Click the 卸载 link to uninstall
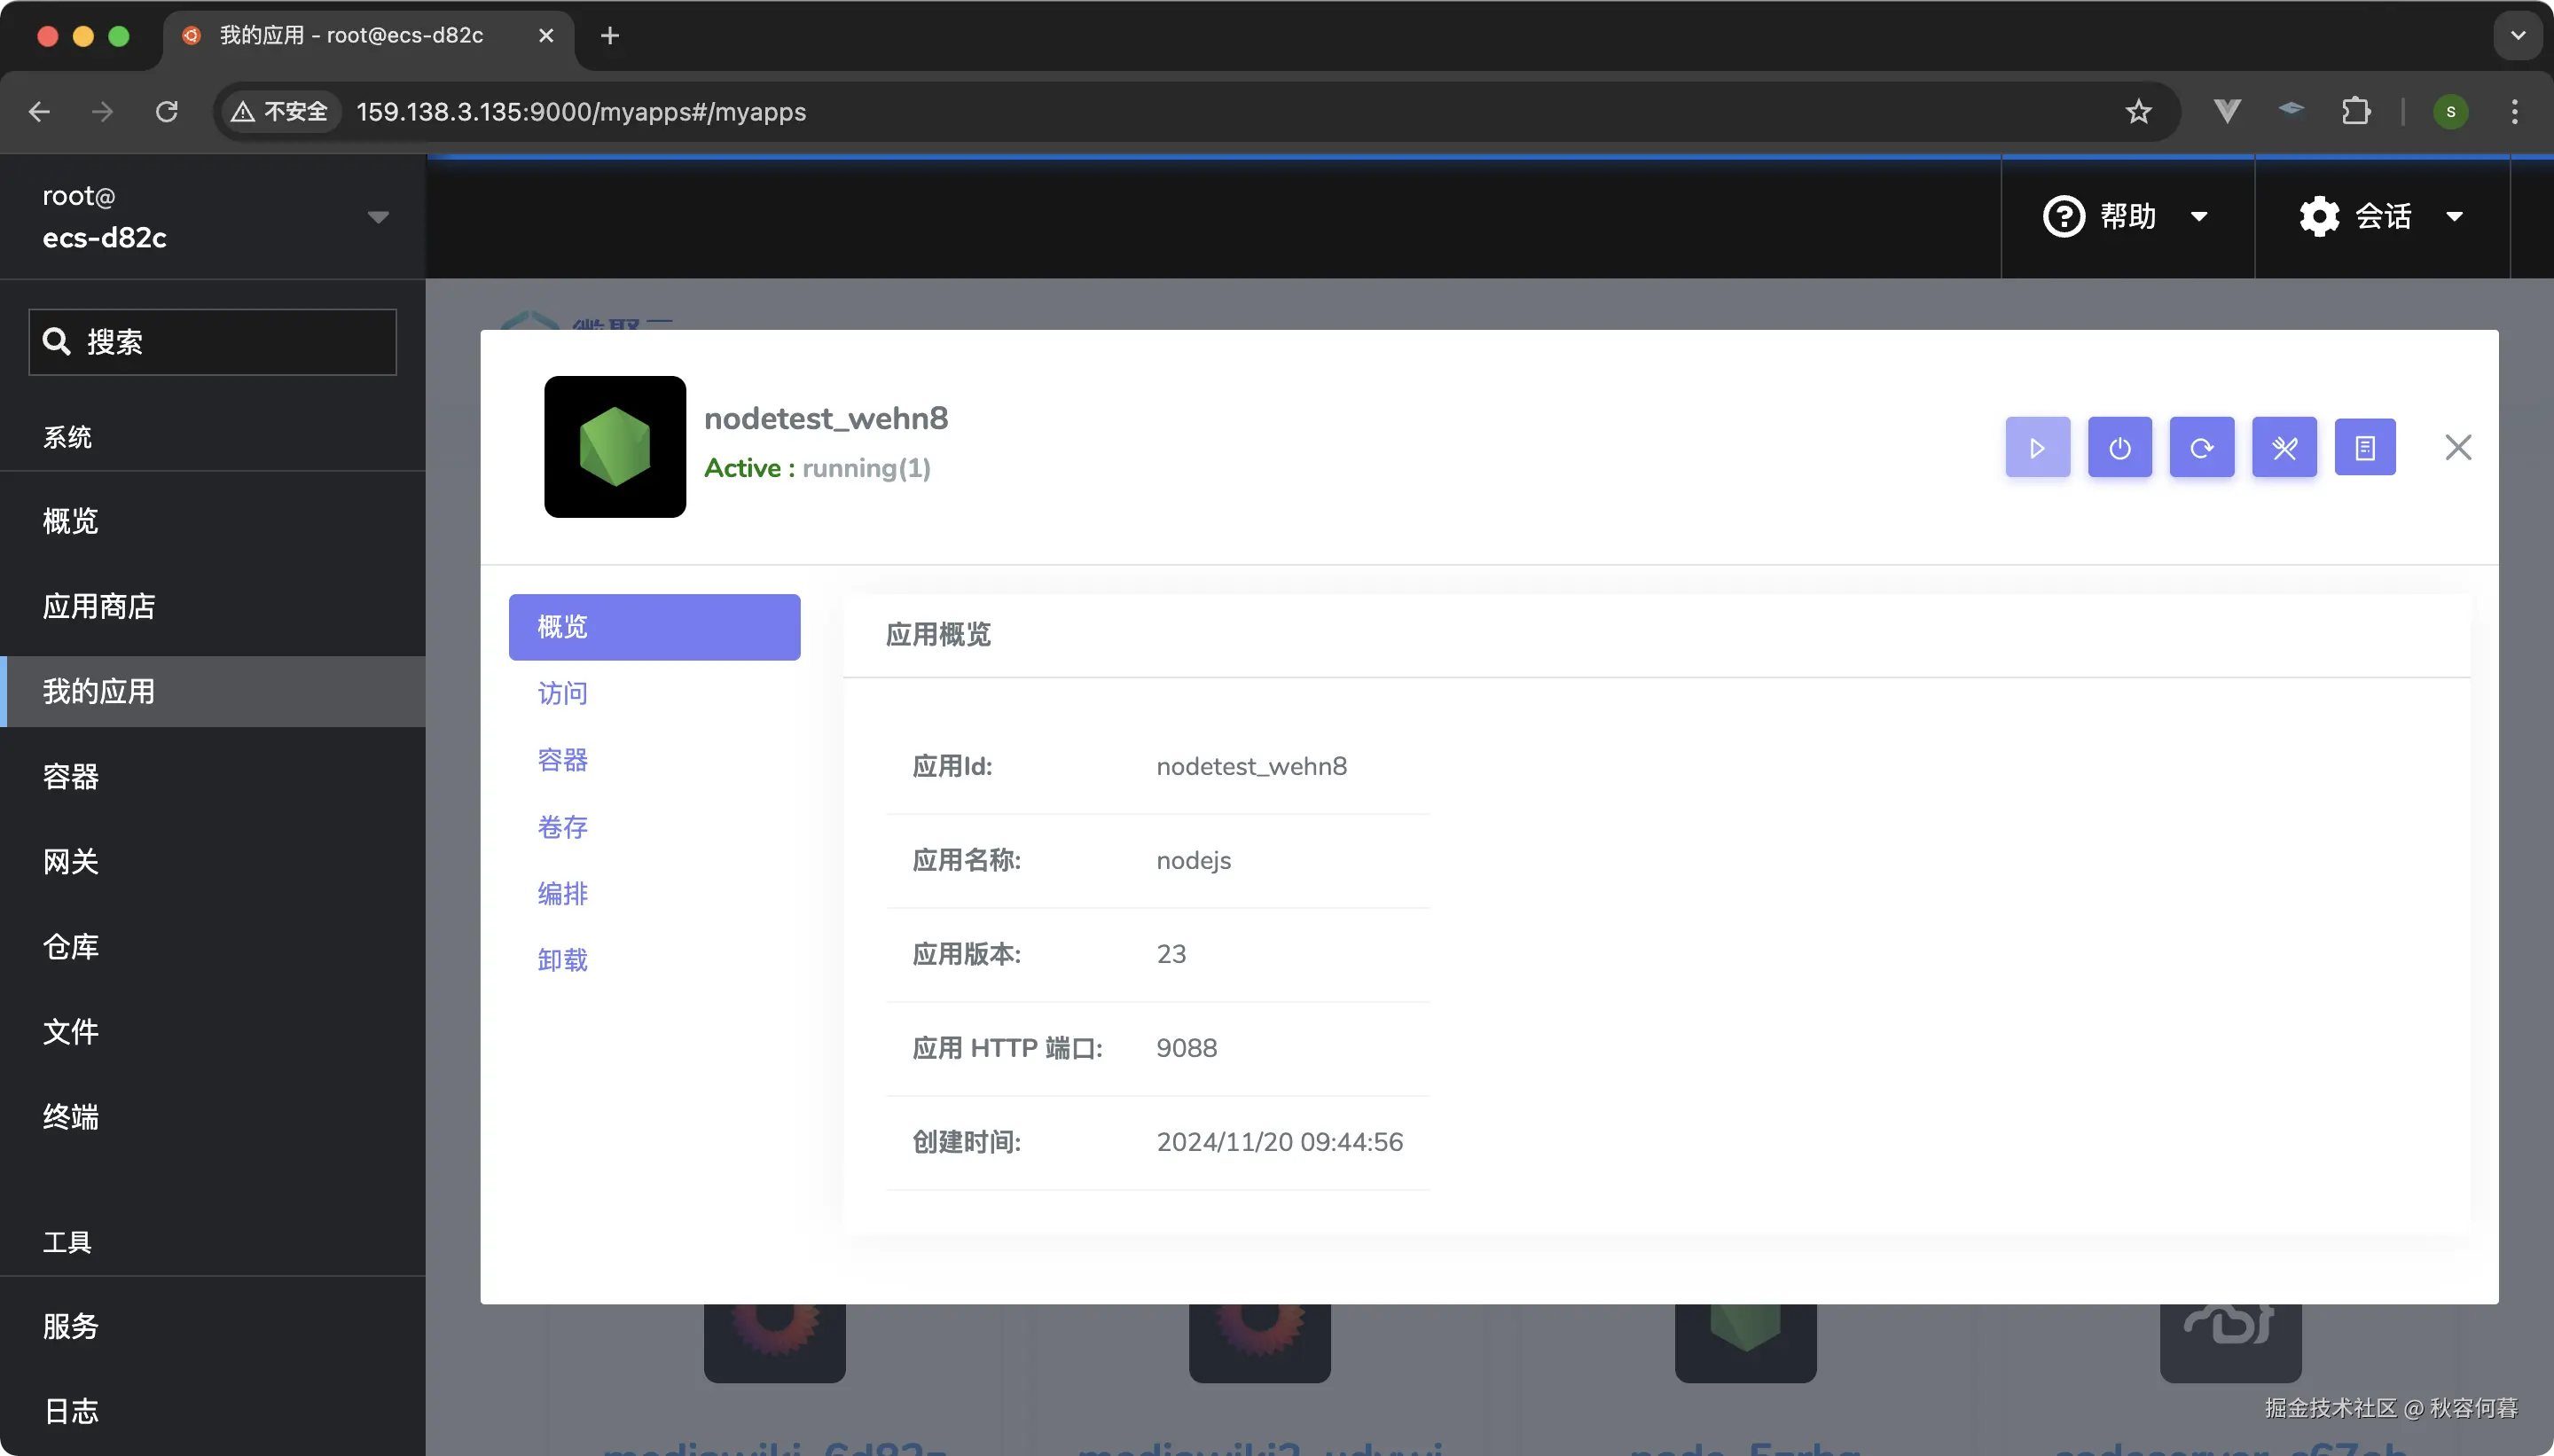The height and width of the screenshot is (1456, 2554). click(x=562, y=959)
